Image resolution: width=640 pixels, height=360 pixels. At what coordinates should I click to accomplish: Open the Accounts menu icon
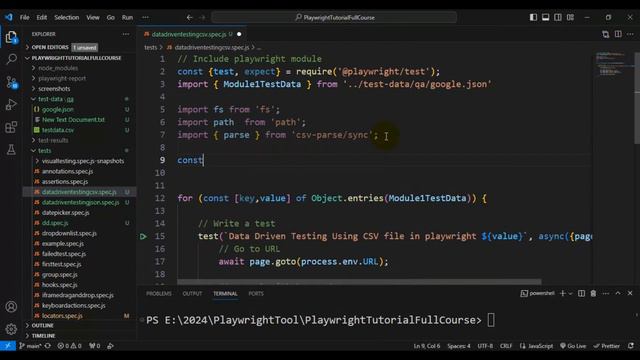coord(11,307)
